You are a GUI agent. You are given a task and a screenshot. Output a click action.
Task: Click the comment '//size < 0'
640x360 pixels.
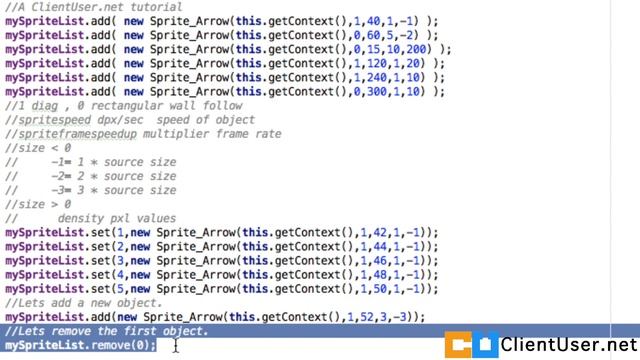38,148
